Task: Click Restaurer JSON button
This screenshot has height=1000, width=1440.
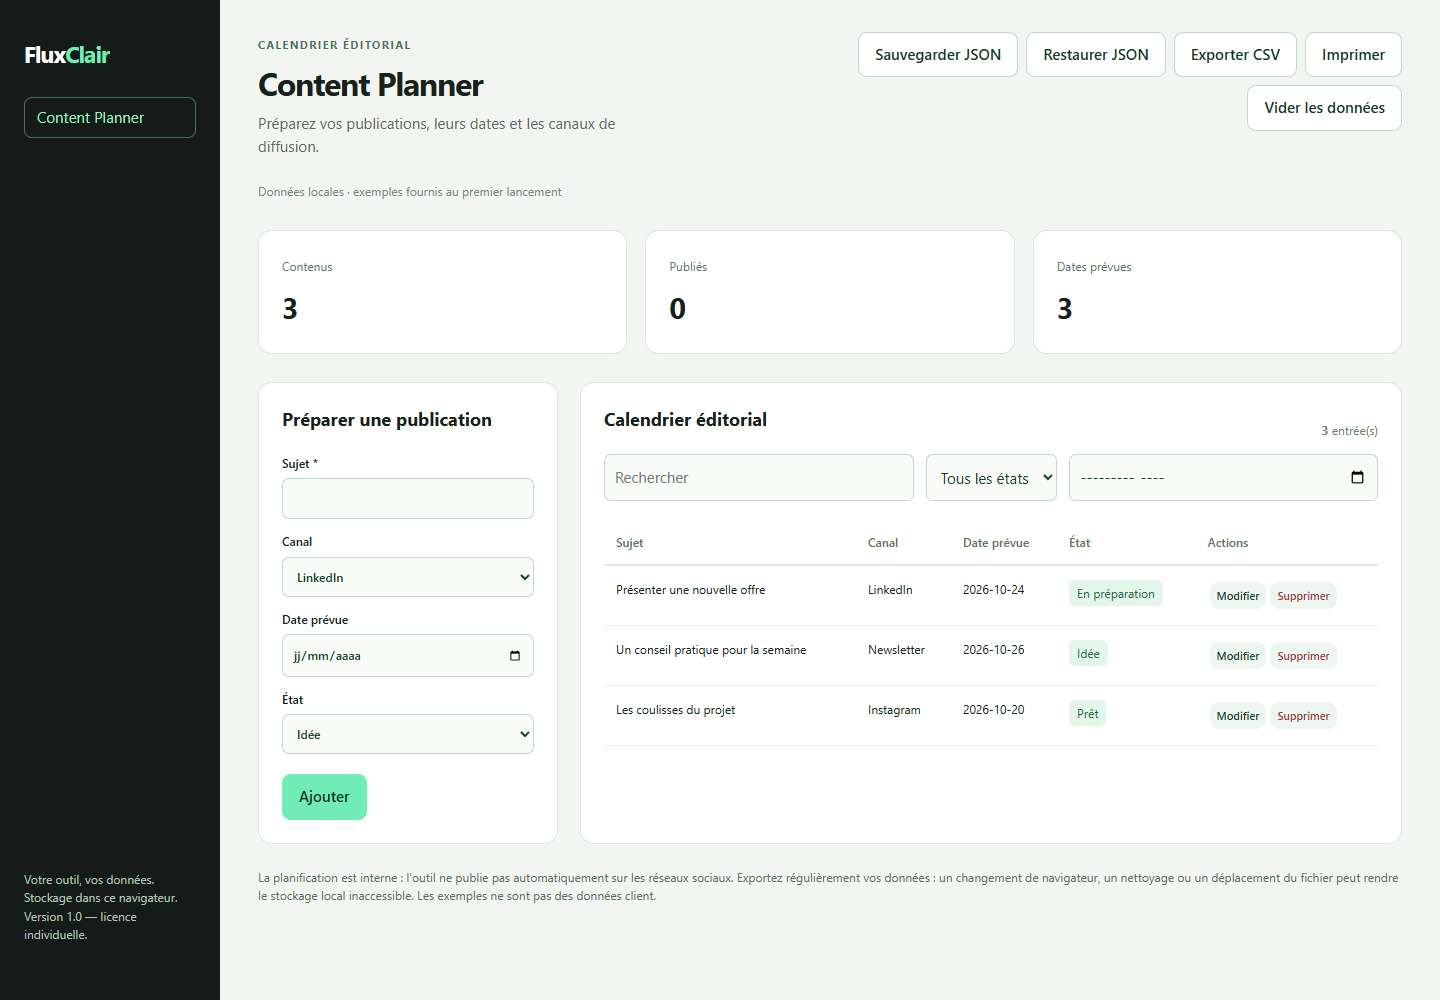Action: point(1096,55)
